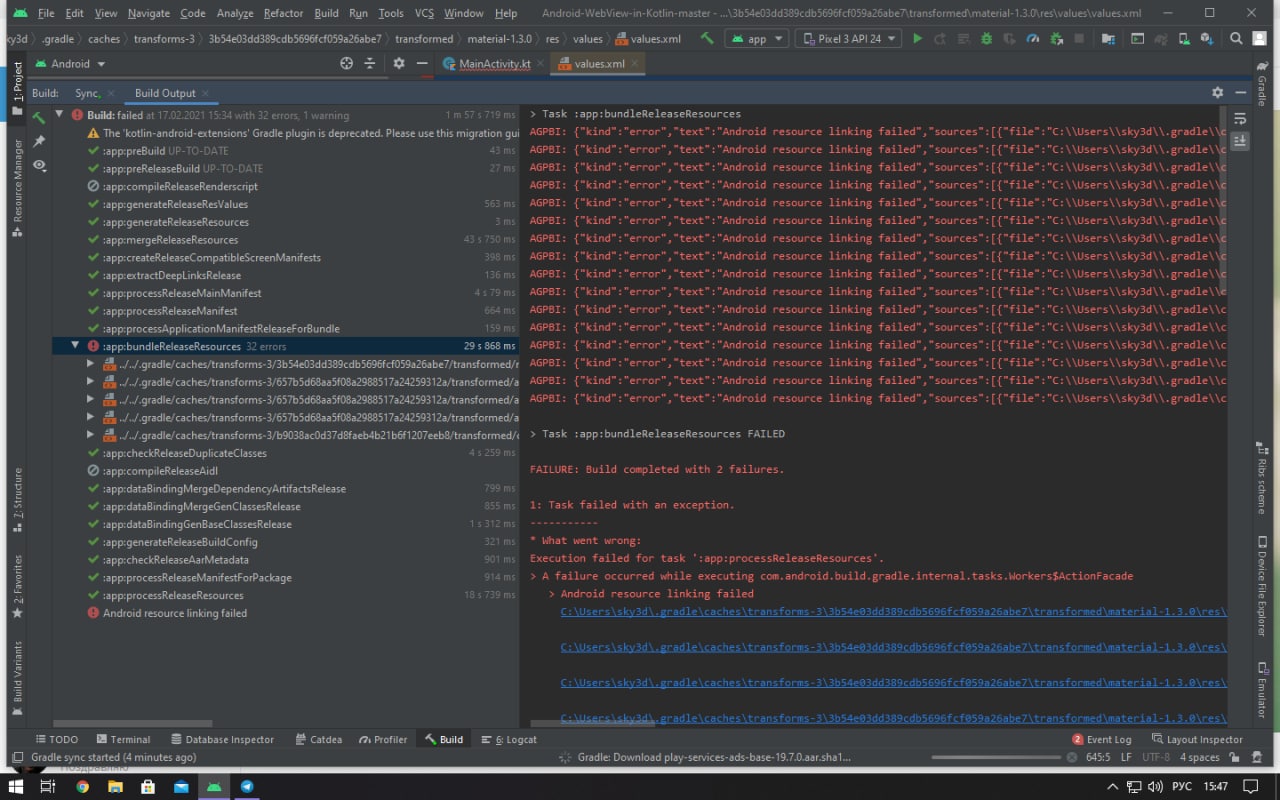The width and height of the screenshot is (1280, 800).
Task: Open the app run configuration dropdown
Action: click(756, 38)
